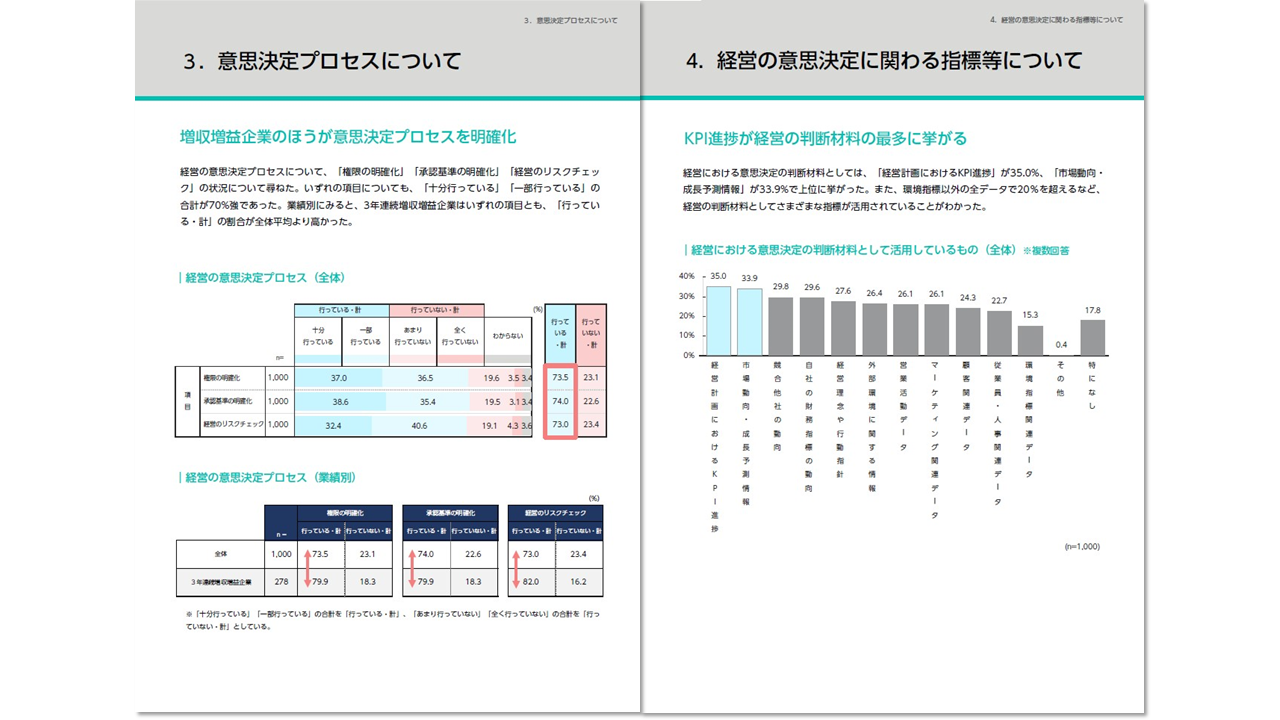Click the 15.3% 環境指標関連データ bar

[1030, 341]
